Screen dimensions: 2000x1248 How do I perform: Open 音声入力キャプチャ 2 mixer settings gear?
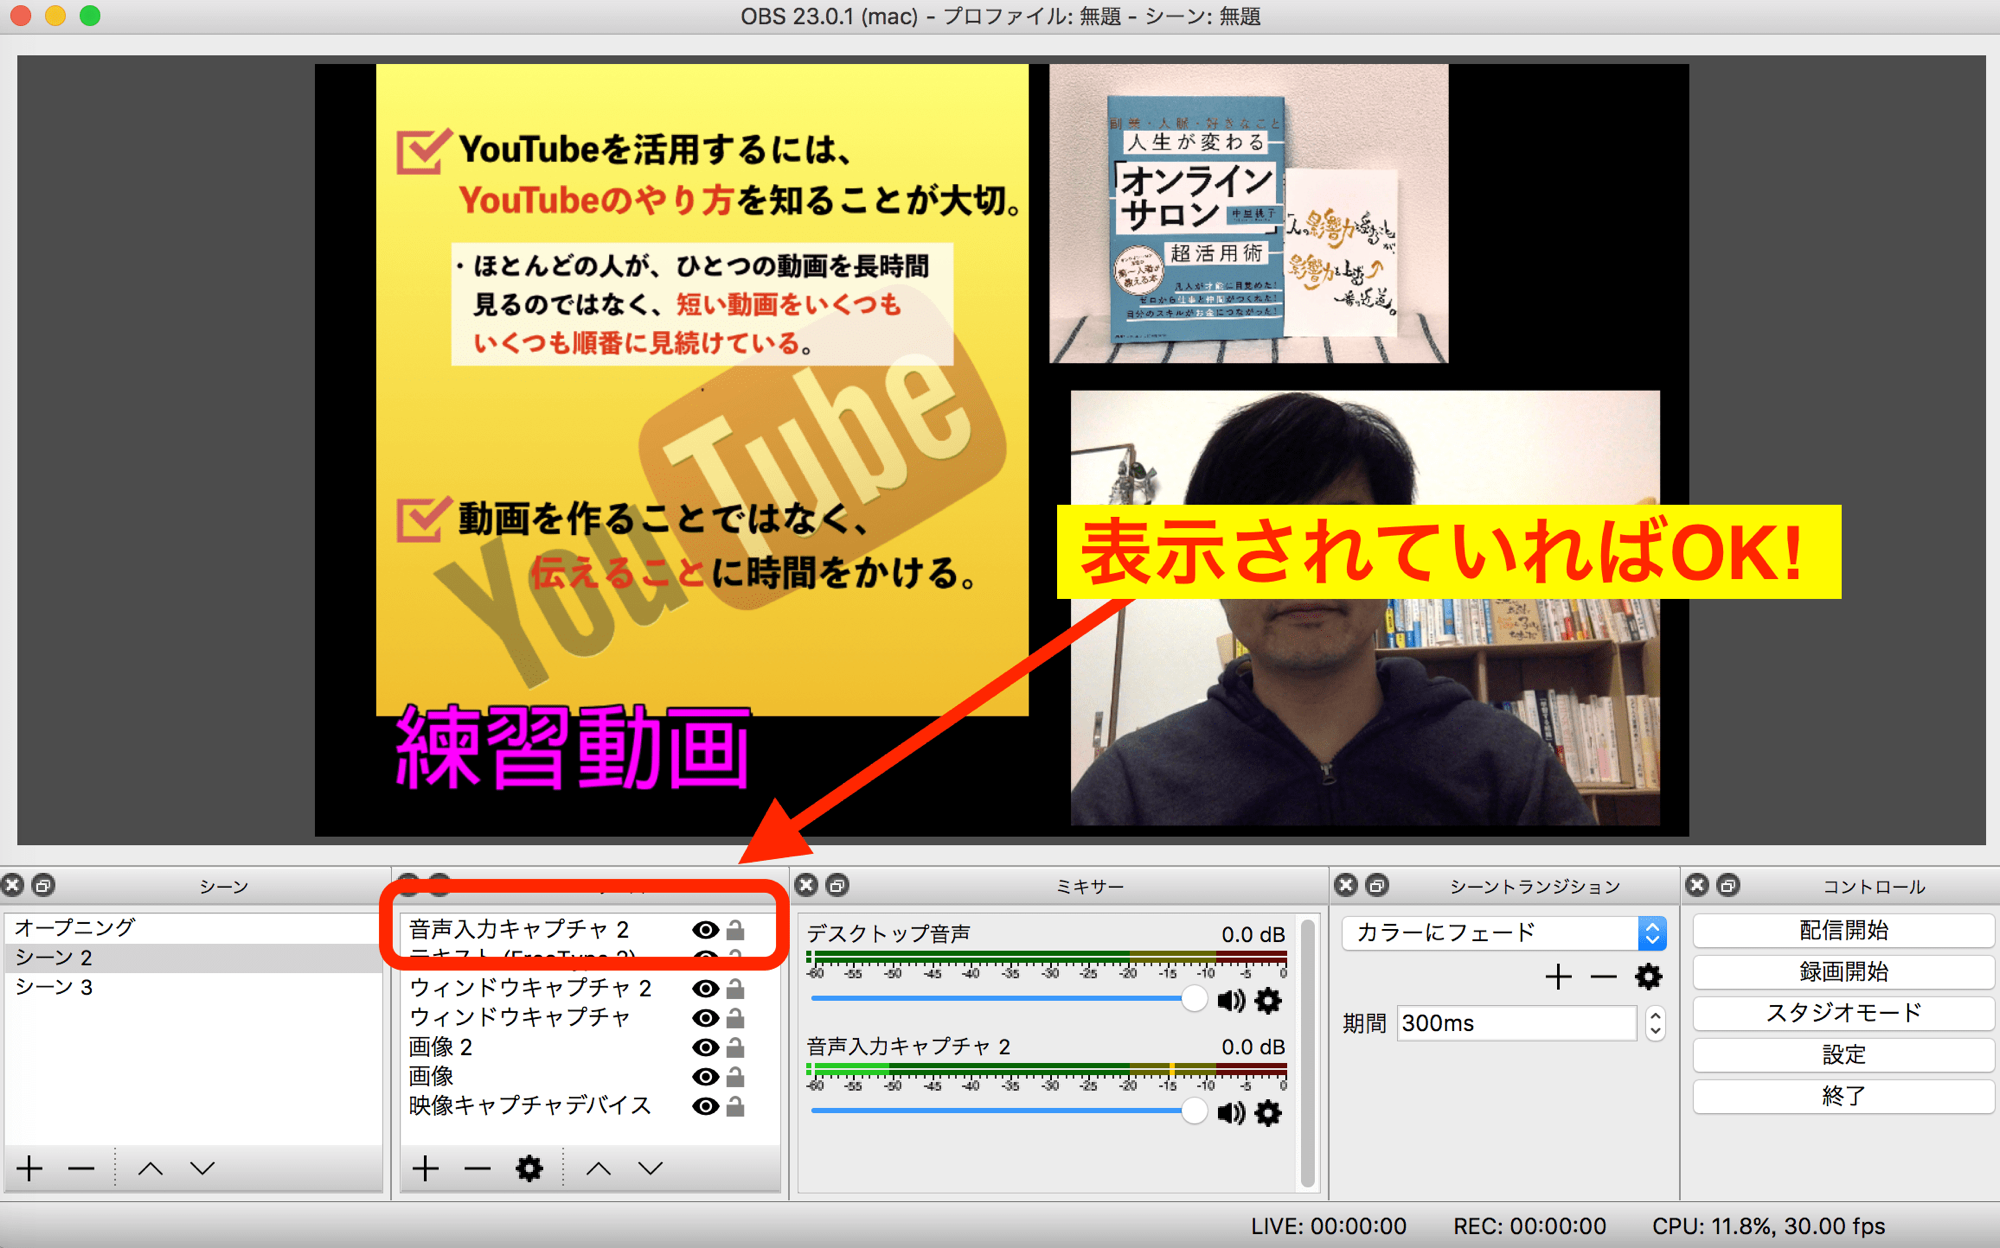[1268, 1112]
